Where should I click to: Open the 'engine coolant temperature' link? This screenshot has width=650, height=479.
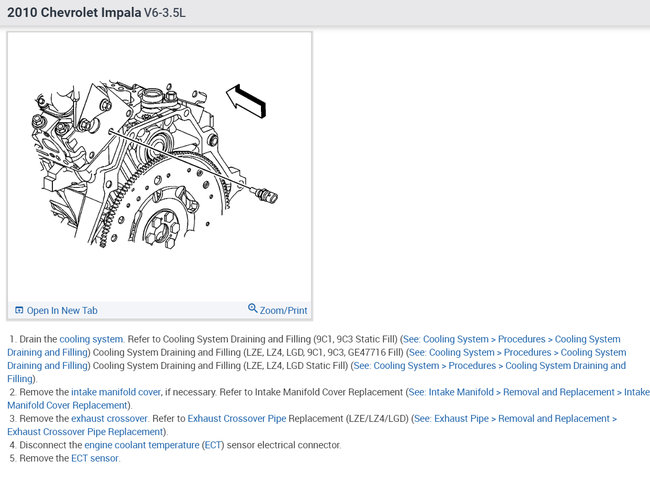click(142, 445)
